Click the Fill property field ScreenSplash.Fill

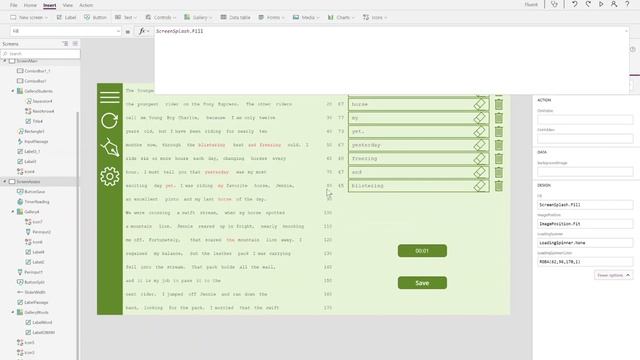tap(585, 204)
